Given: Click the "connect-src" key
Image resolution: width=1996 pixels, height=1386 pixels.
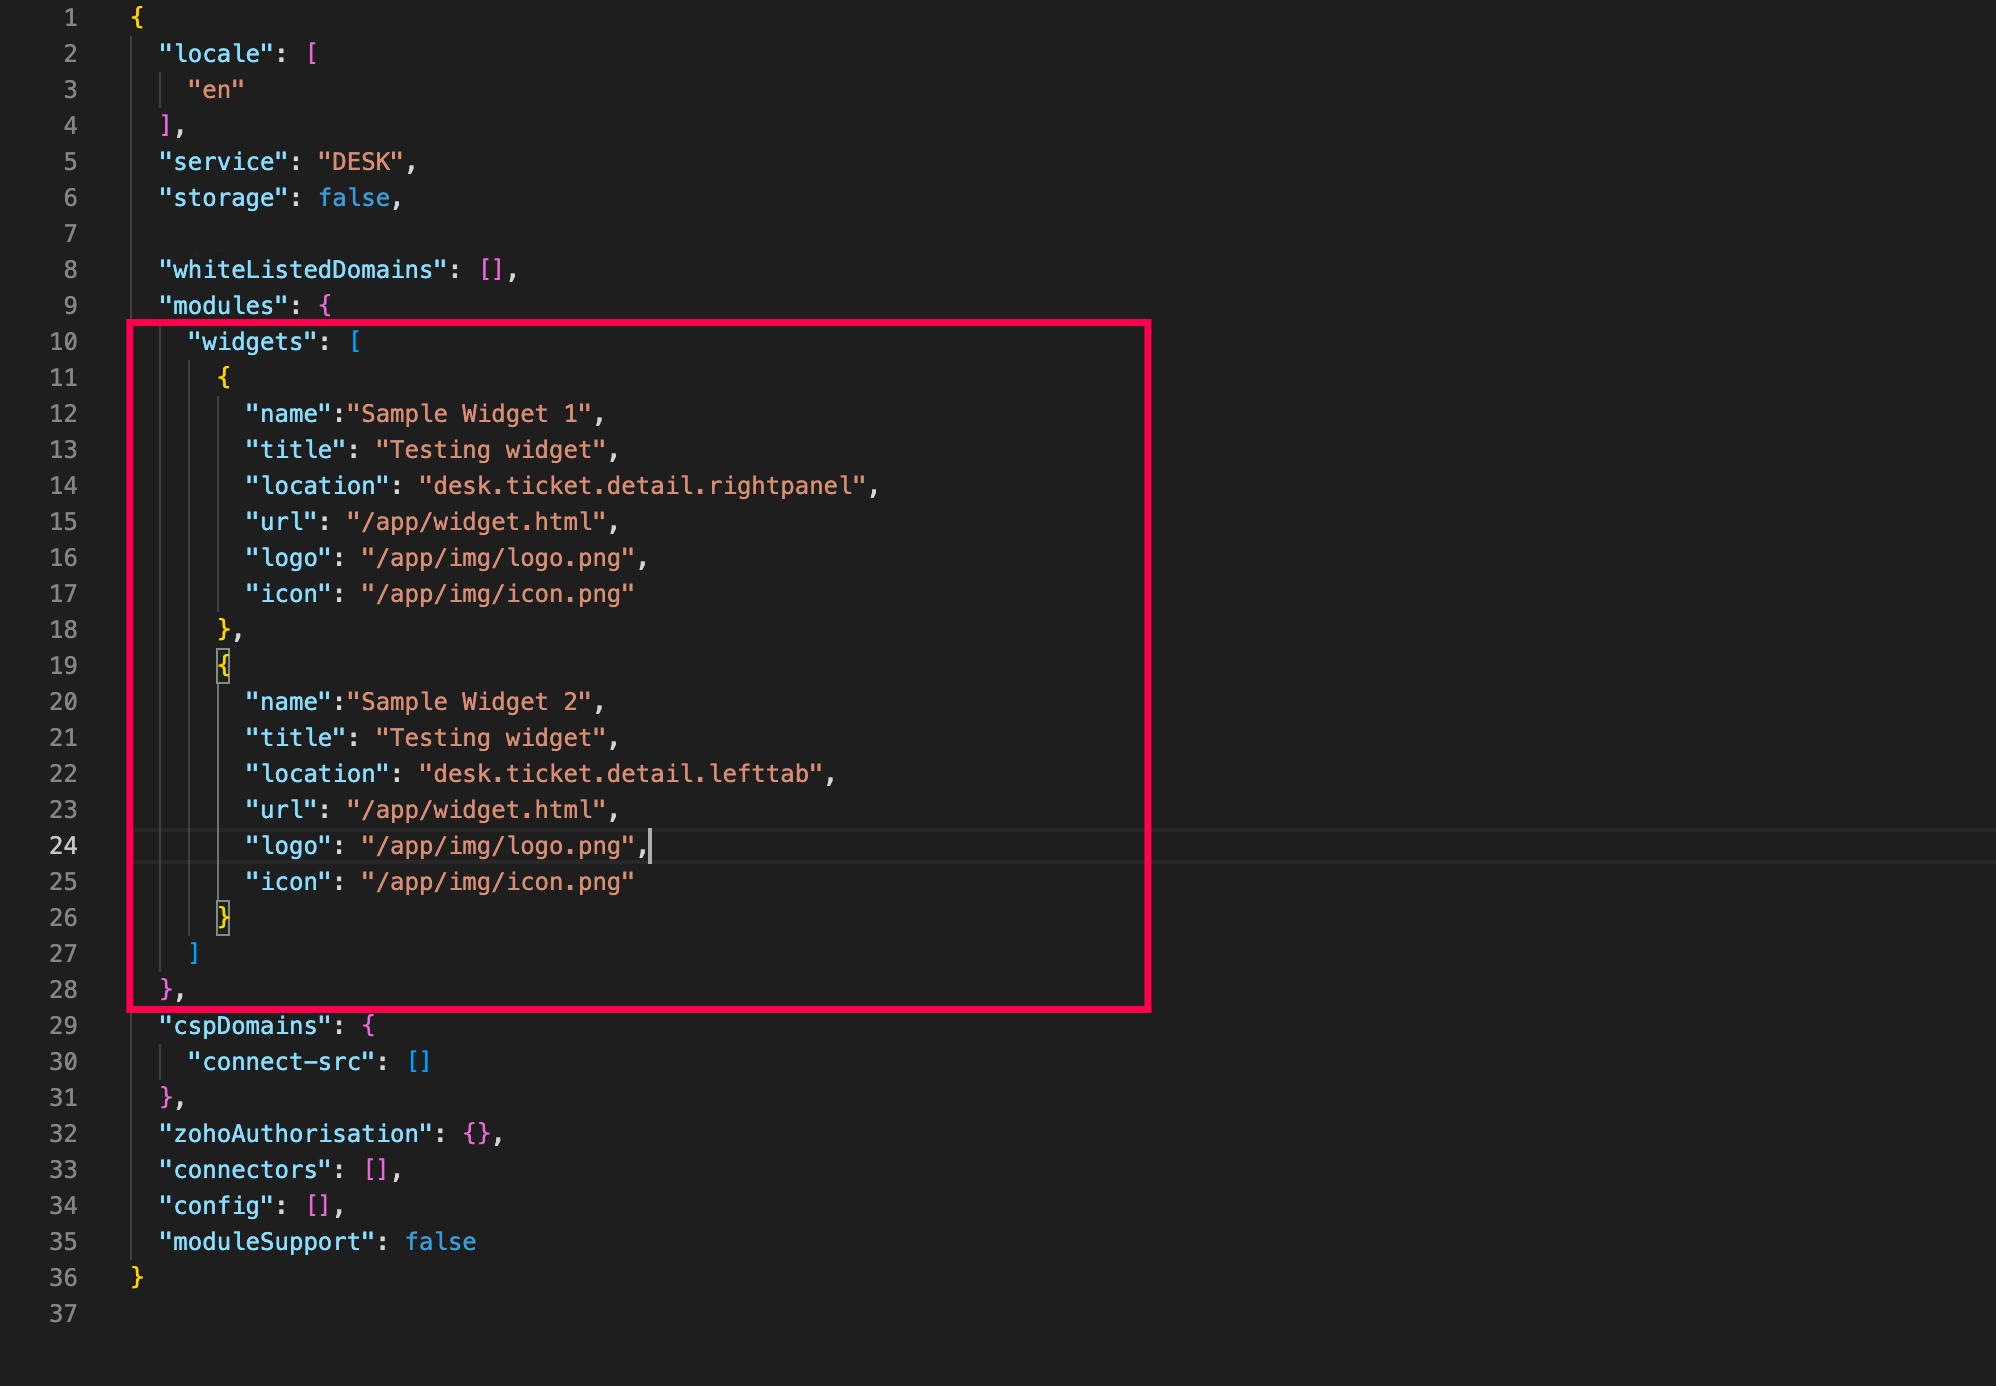Looking at the screenshot, I should tap(281, 1062).
